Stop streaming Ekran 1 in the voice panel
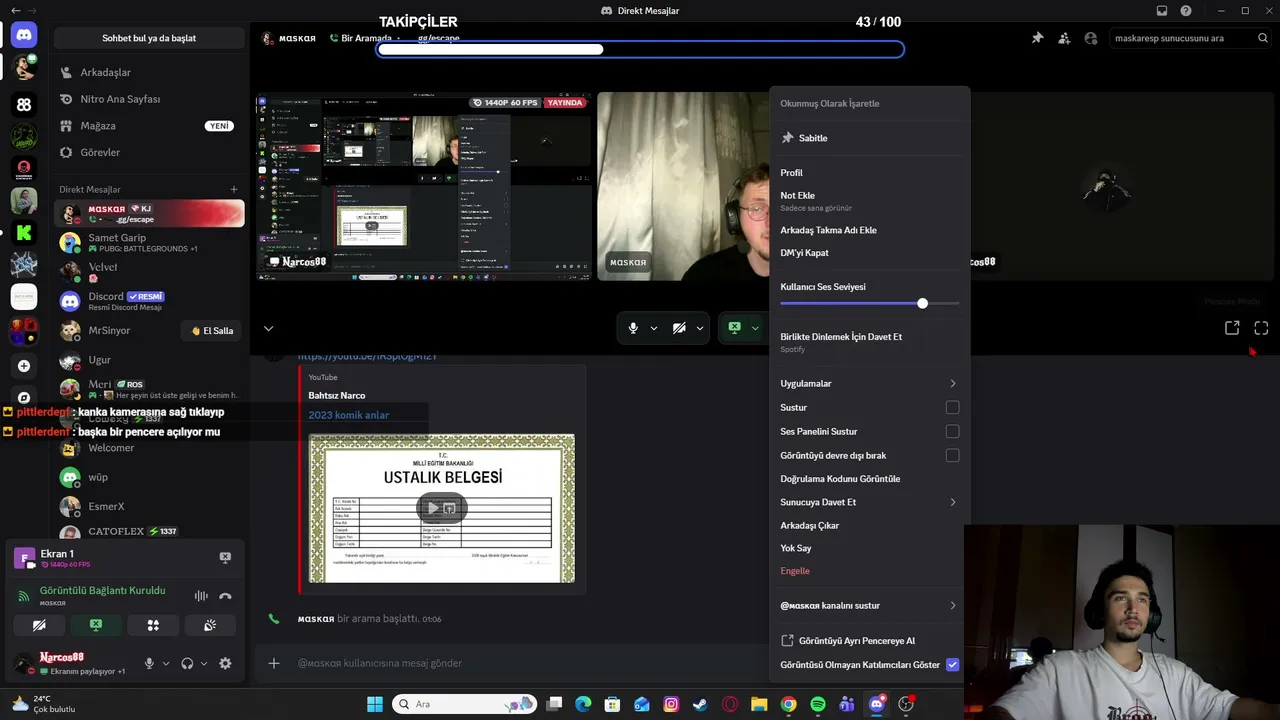 [225, 557]
